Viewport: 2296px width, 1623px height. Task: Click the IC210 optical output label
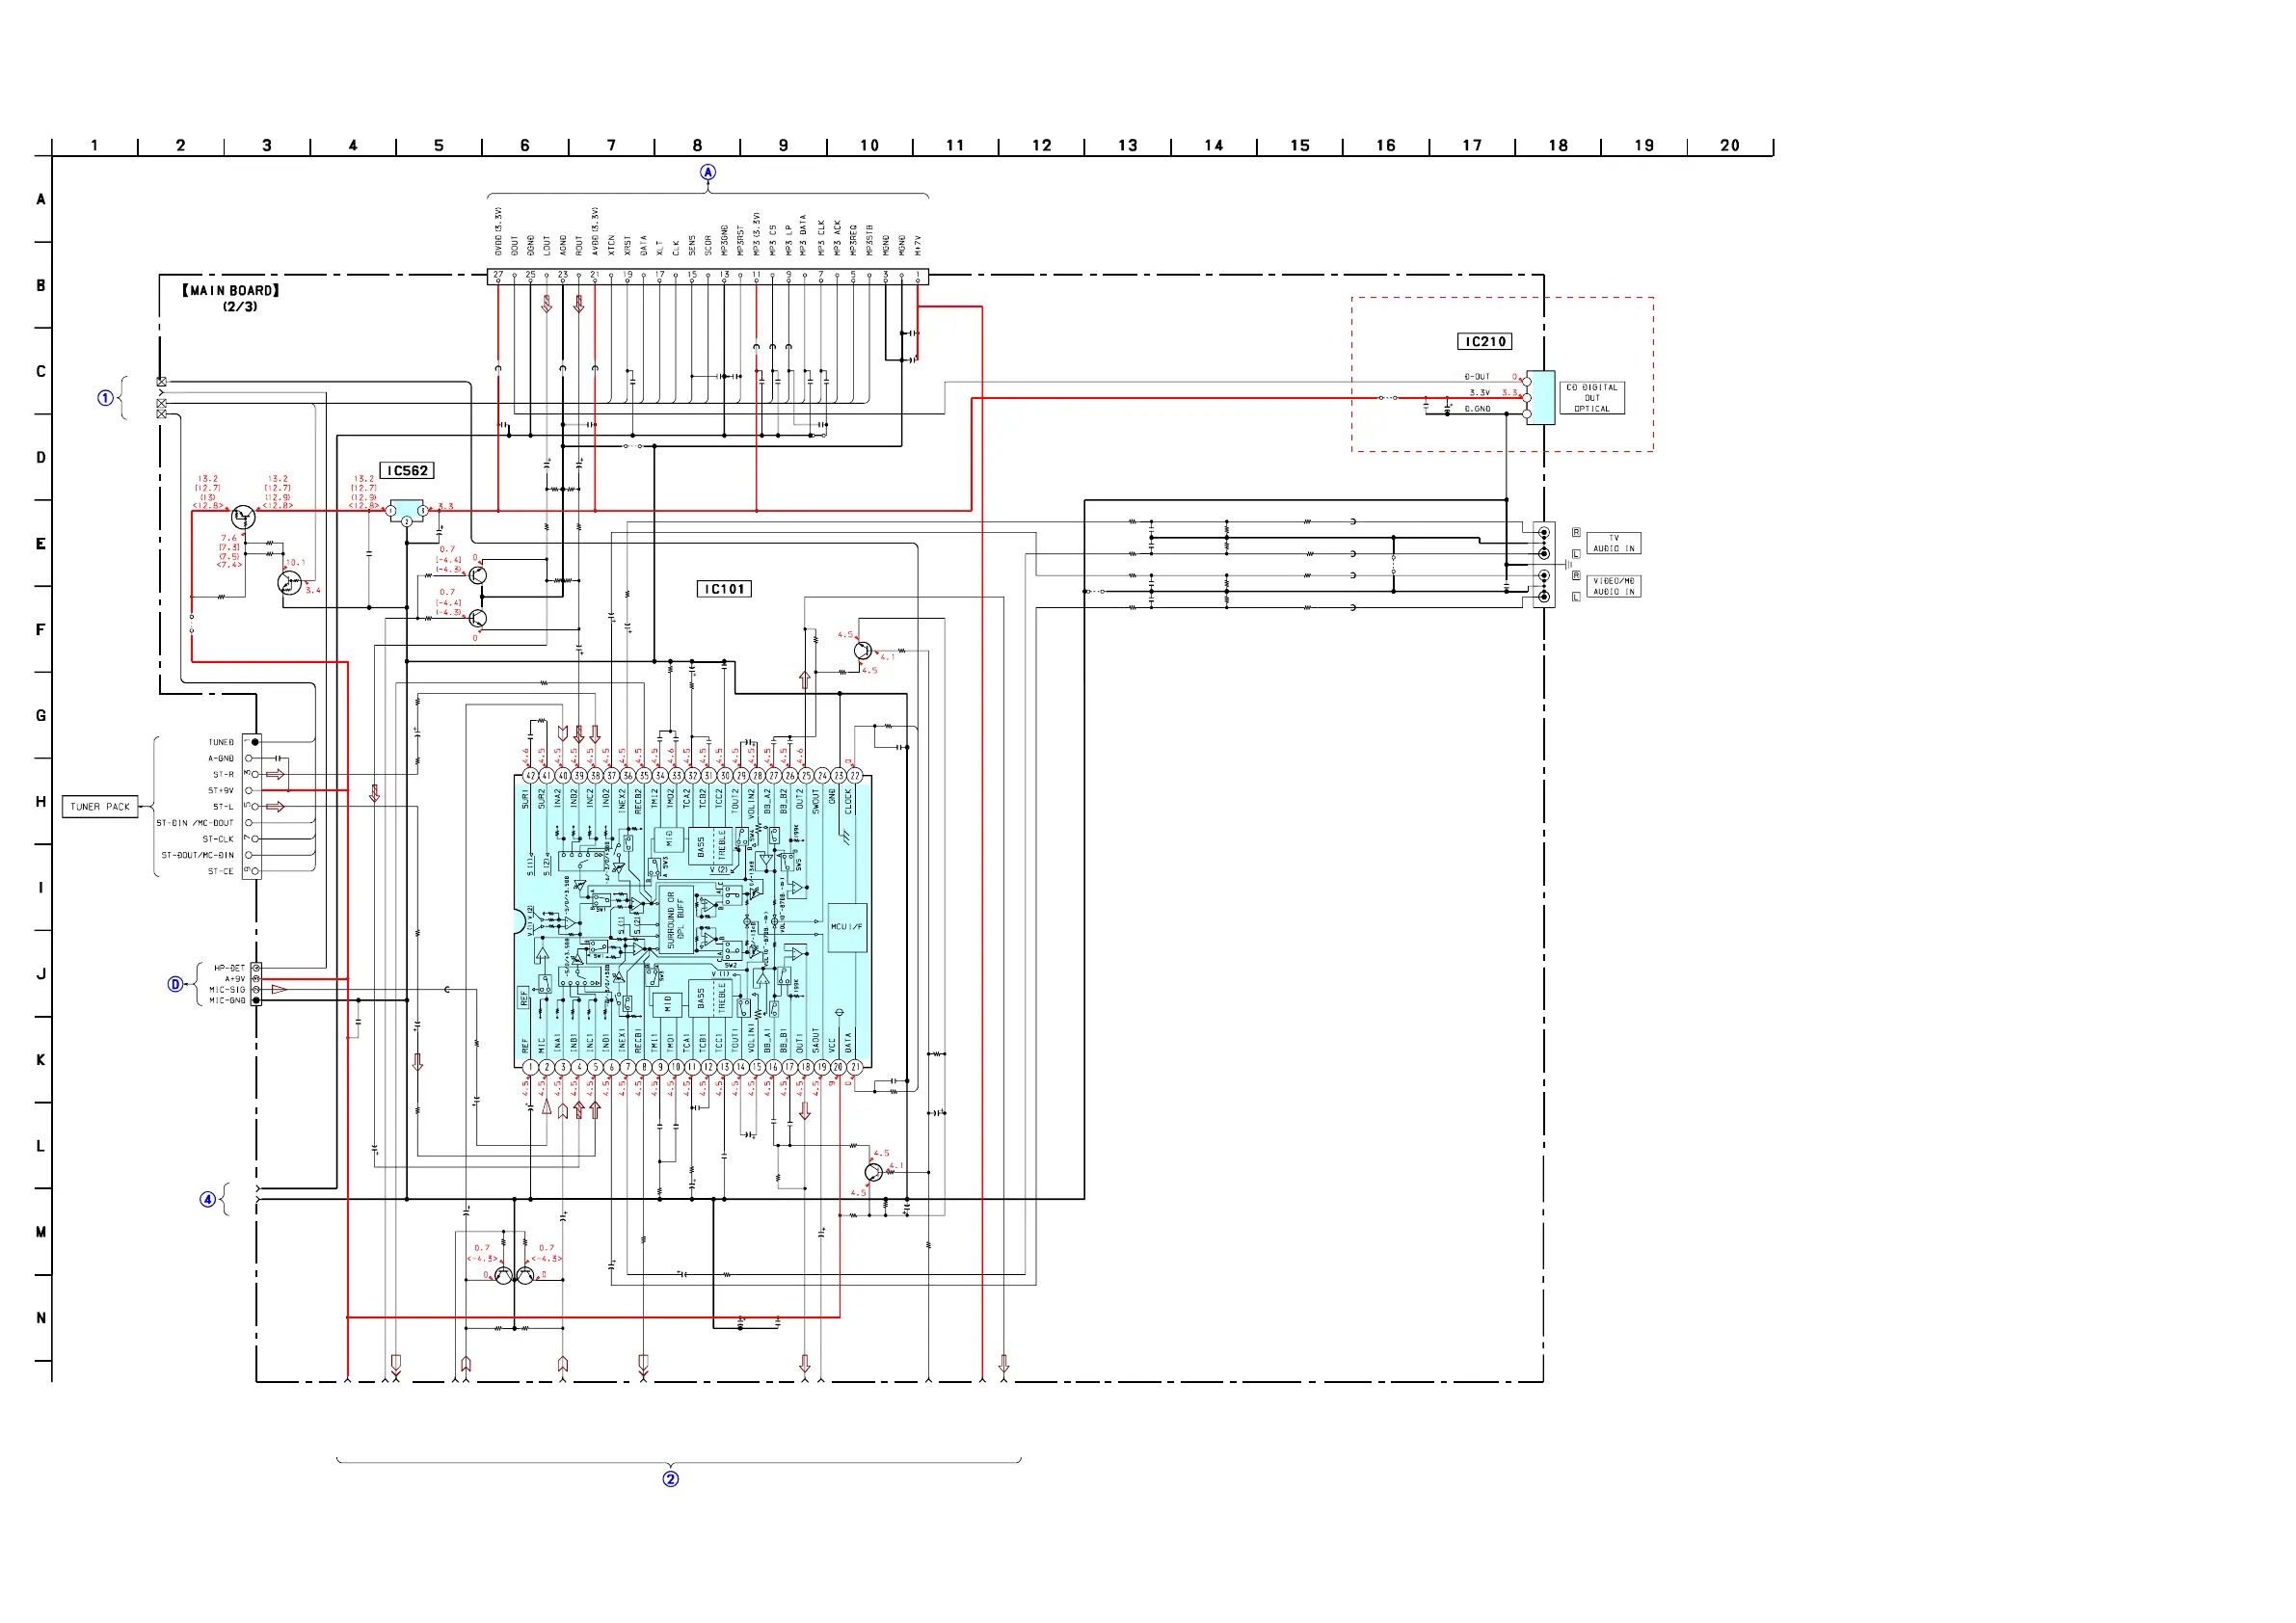click(x=1484, y=342)
